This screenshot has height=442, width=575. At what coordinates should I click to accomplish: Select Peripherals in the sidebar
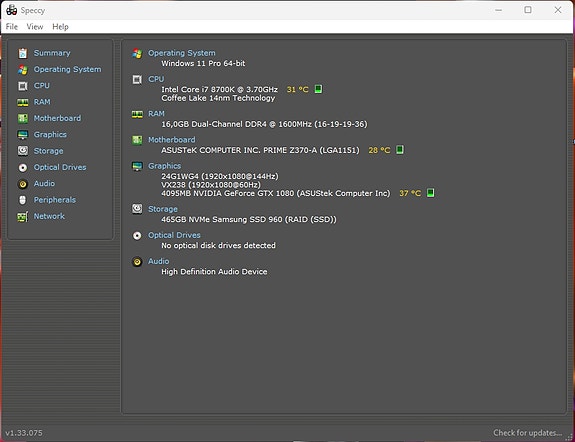55,200
